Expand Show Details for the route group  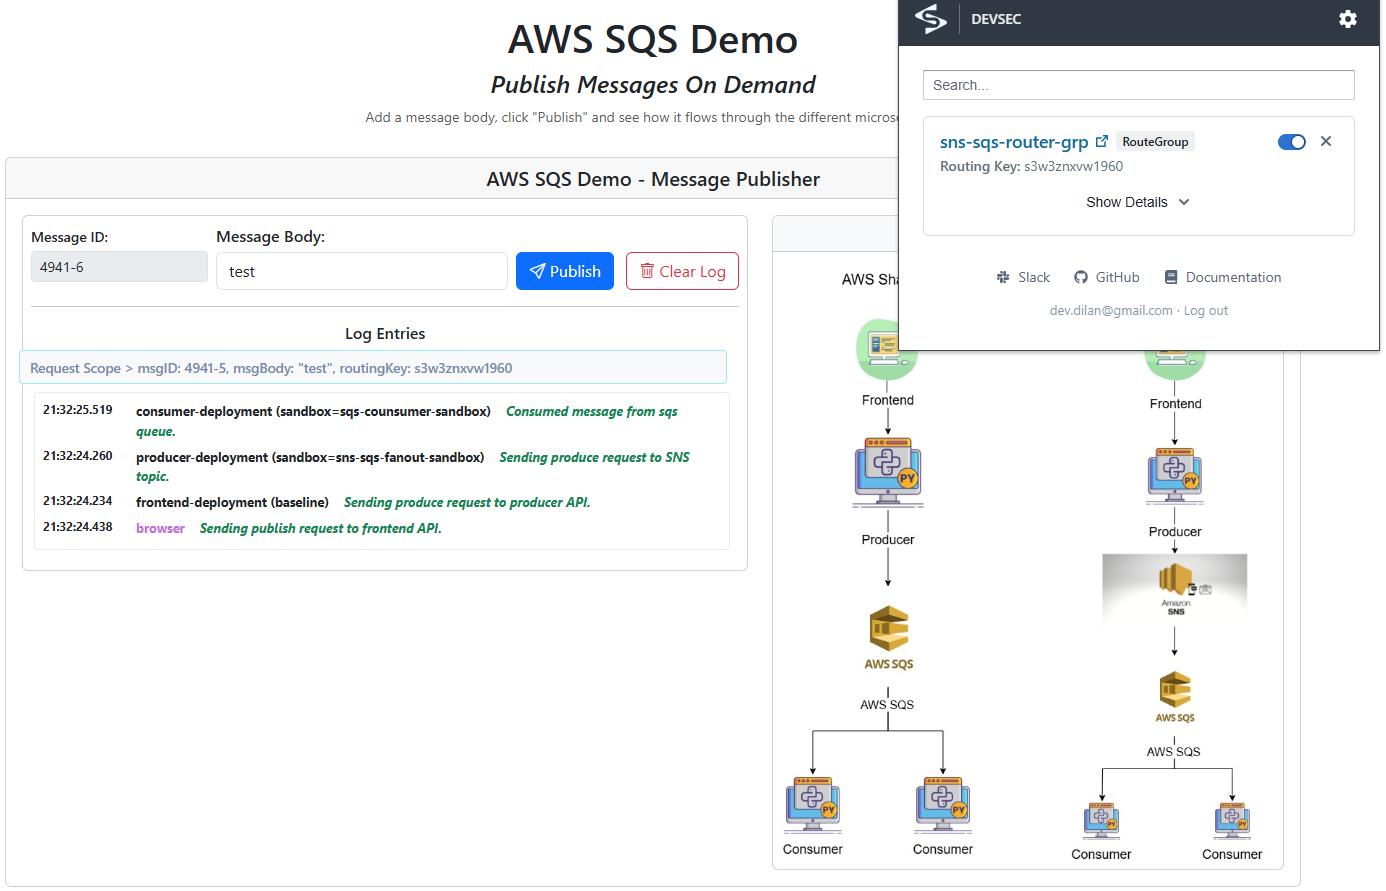pos(1138,202)
